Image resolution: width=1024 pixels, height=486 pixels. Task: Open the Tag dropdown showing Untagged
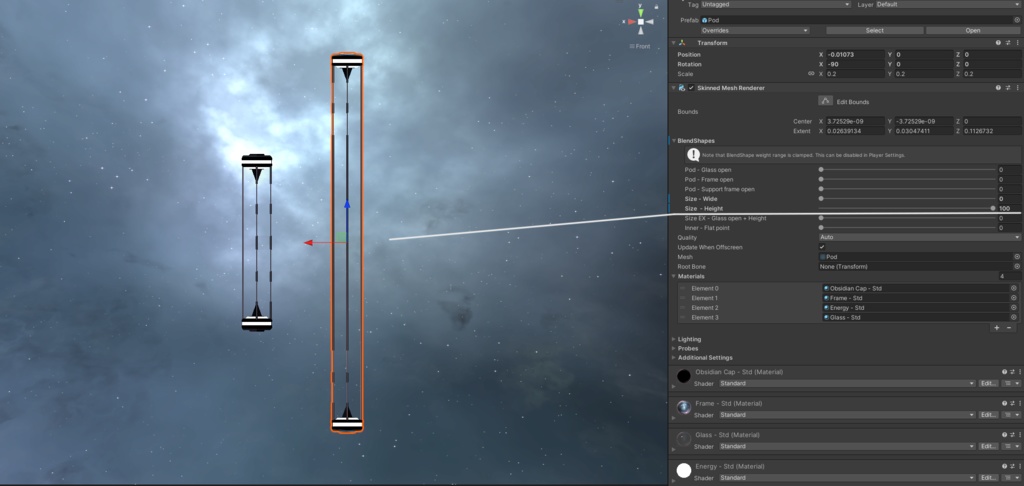pos(776,5)
